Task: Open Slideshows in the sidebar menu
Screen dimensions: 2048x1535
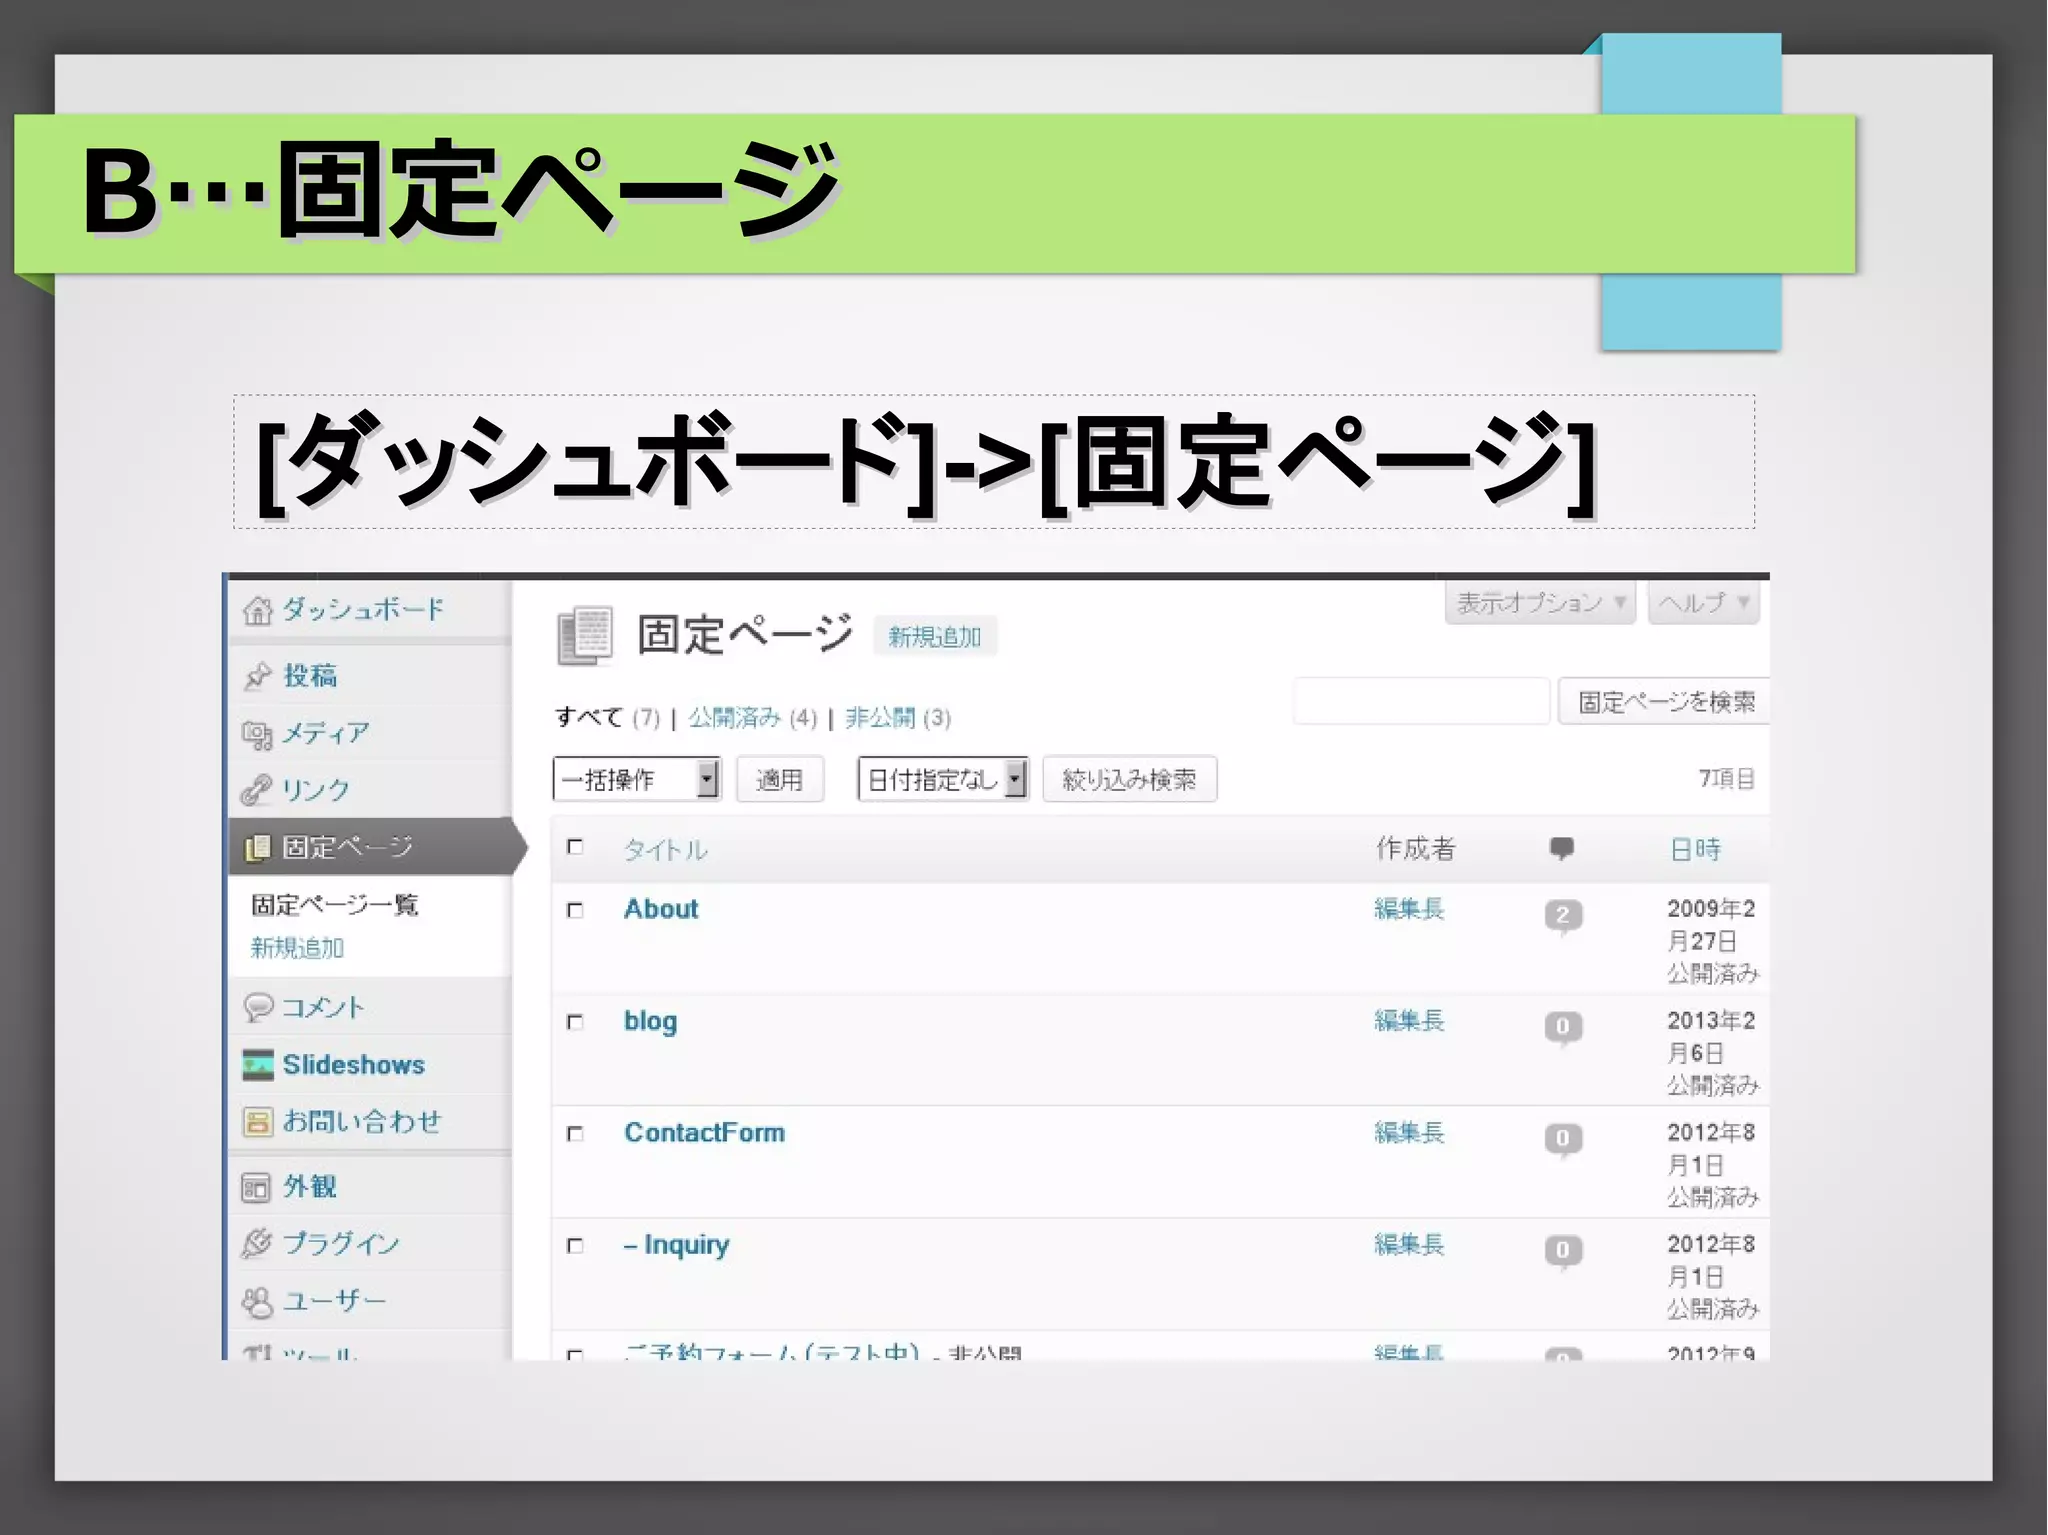Action: 354,1065
